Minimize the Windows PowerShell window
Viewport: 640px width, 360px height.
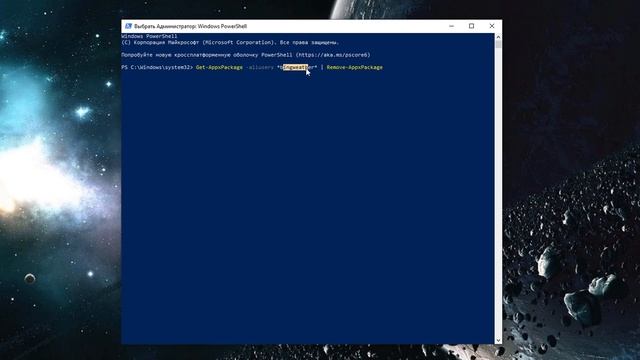[451, 26]
